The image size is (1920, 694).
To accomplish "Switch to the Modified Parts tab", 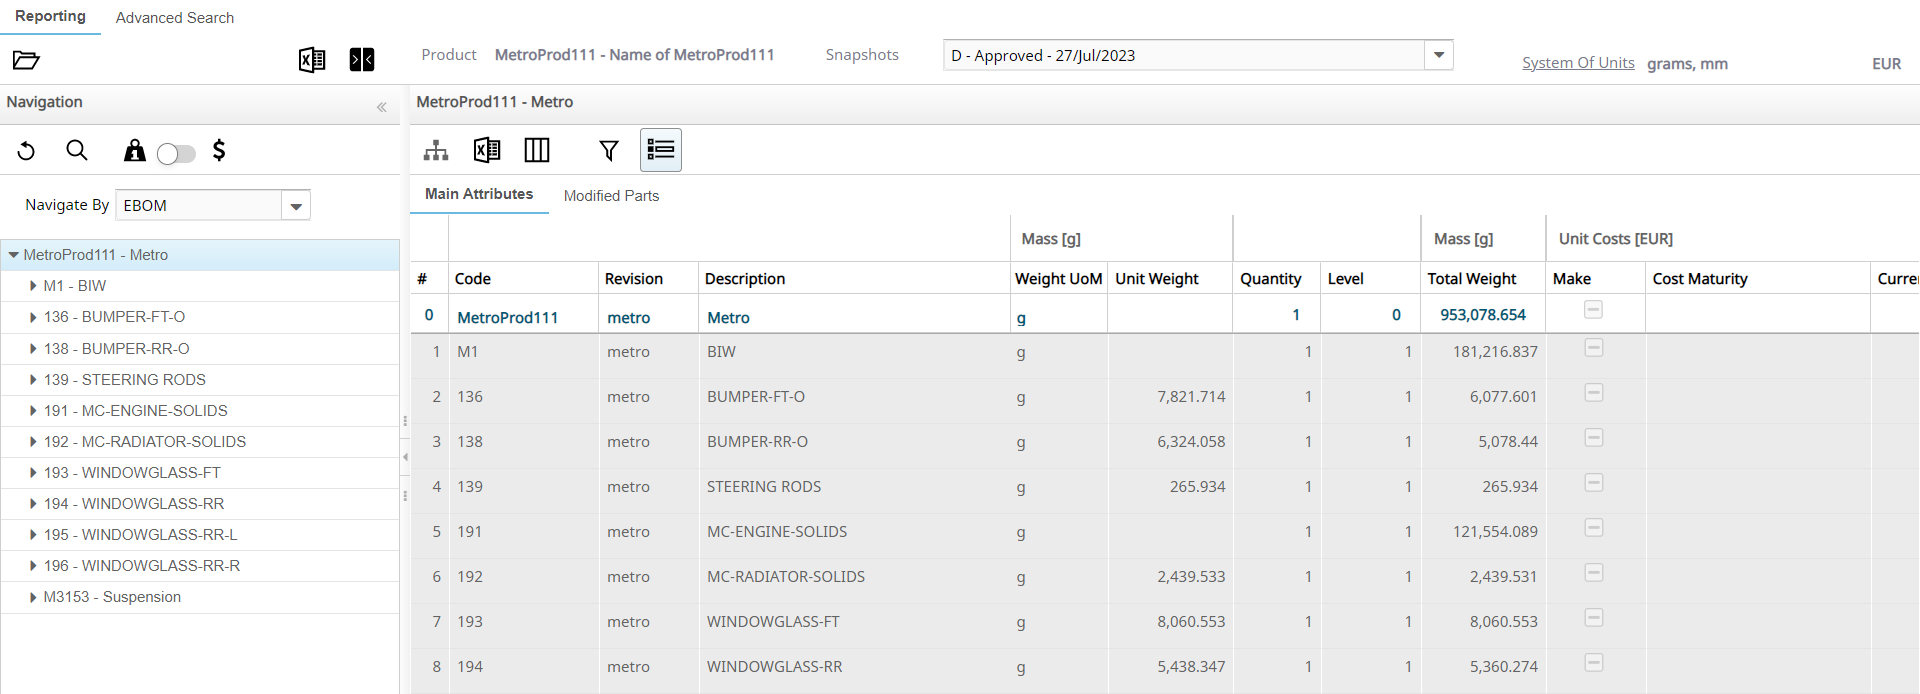I will (x=611, y=196).
